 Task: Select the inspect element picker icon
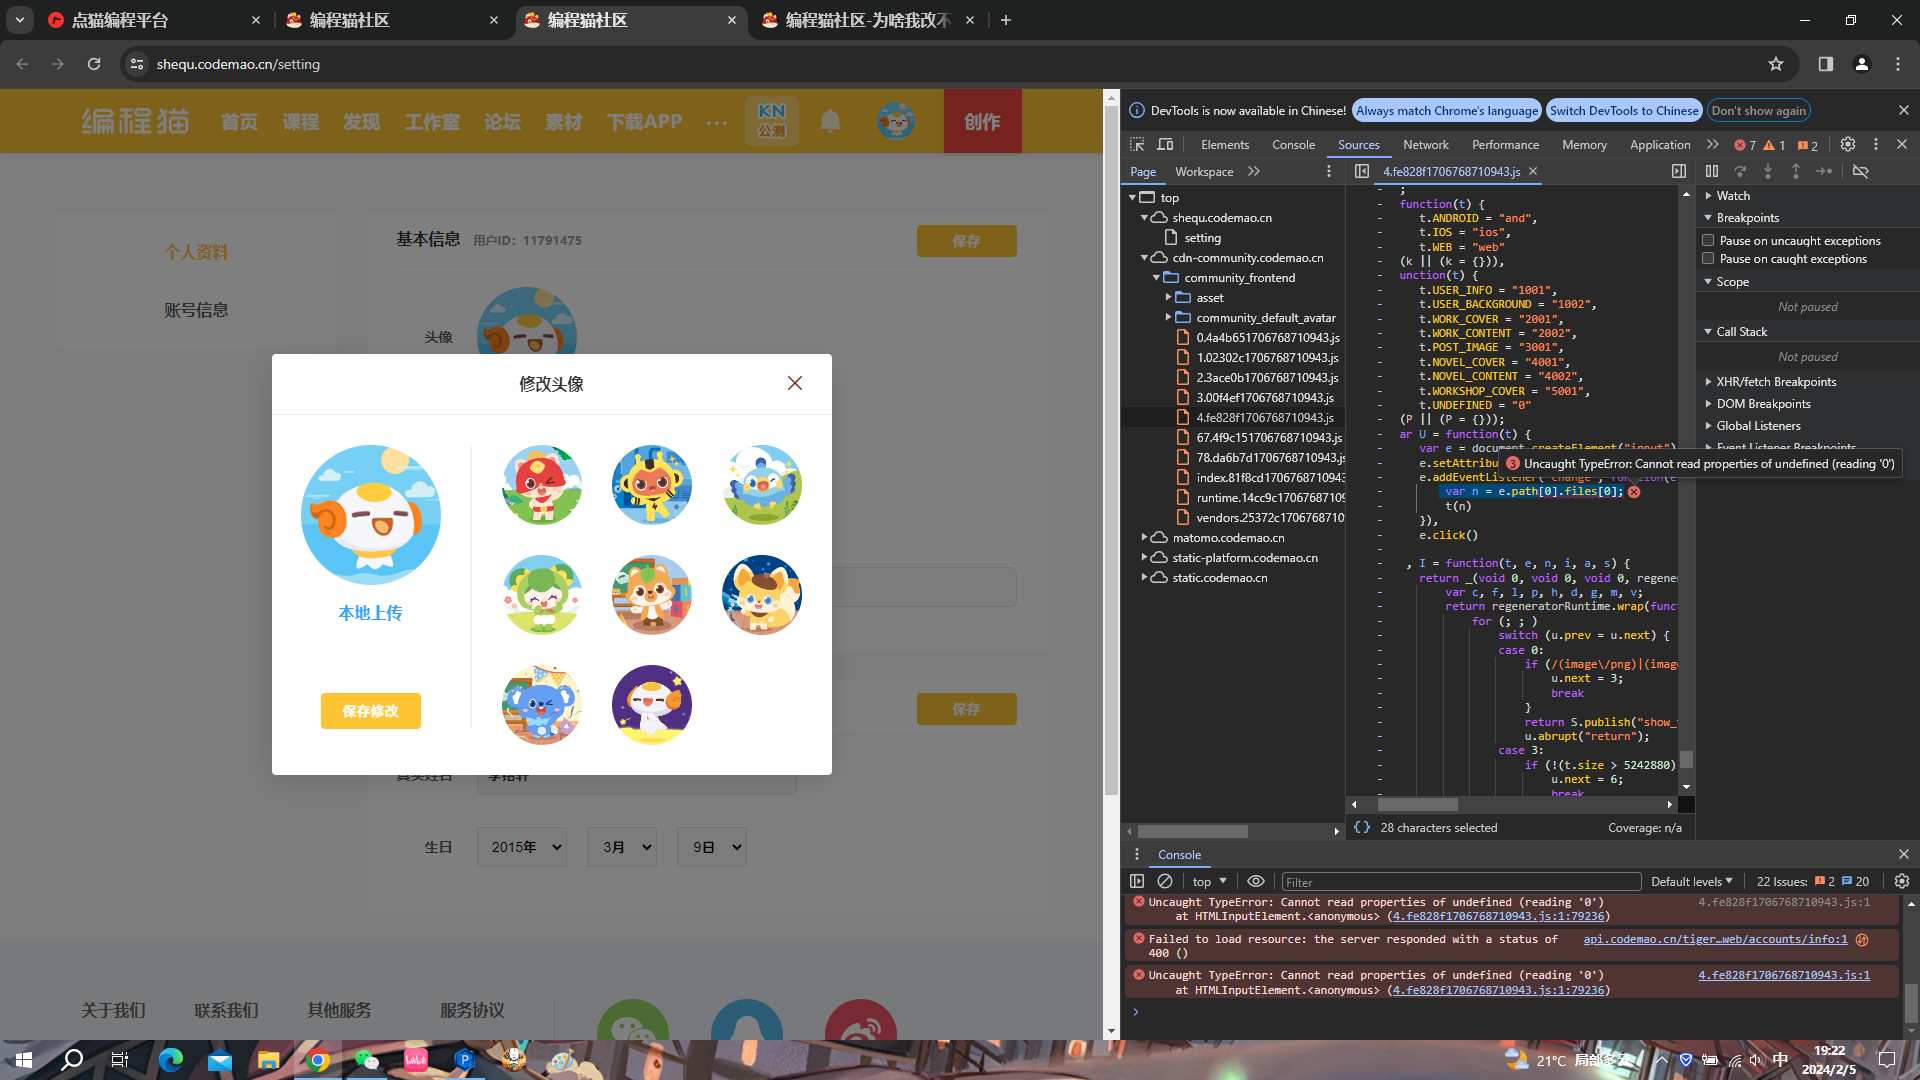click(1137, 144)
